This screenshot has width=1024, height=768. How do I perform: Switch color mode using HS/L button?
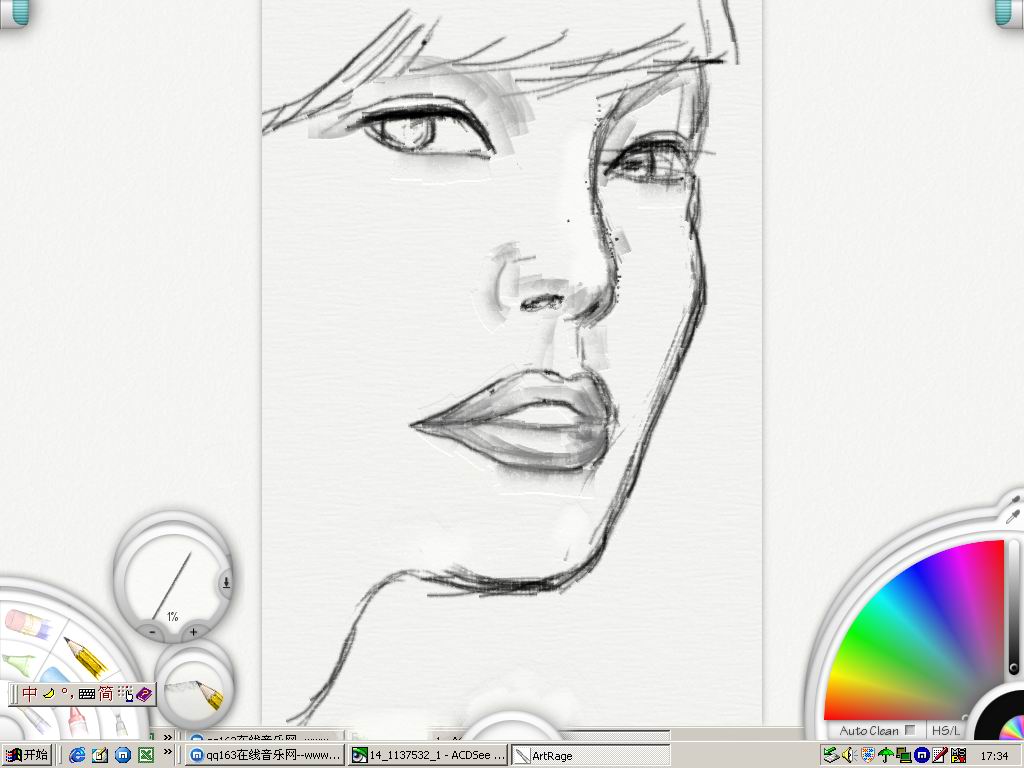[946, 731]
